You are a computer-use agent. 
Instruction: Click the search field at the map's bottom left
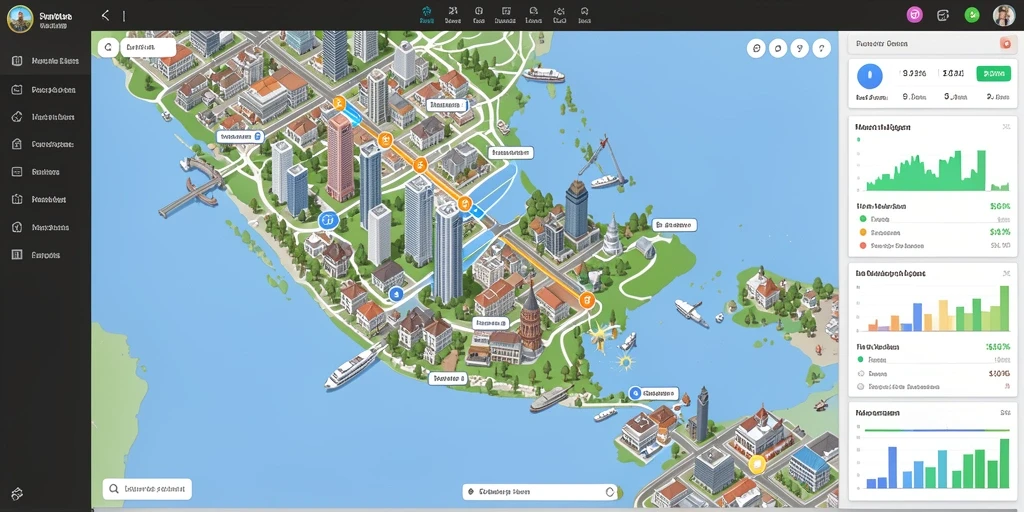[x=147, y=488]
